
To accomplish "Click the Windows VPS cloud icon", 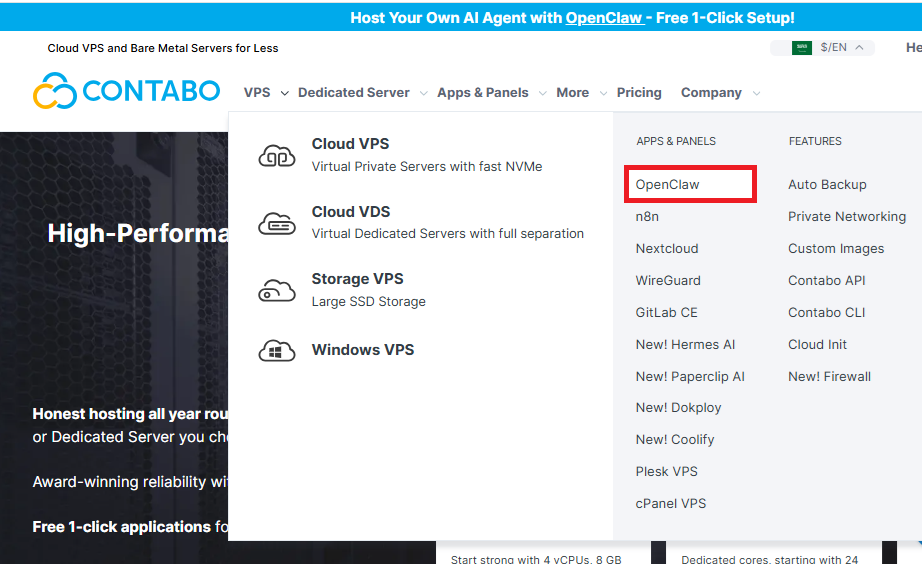I will coord(277,351).
